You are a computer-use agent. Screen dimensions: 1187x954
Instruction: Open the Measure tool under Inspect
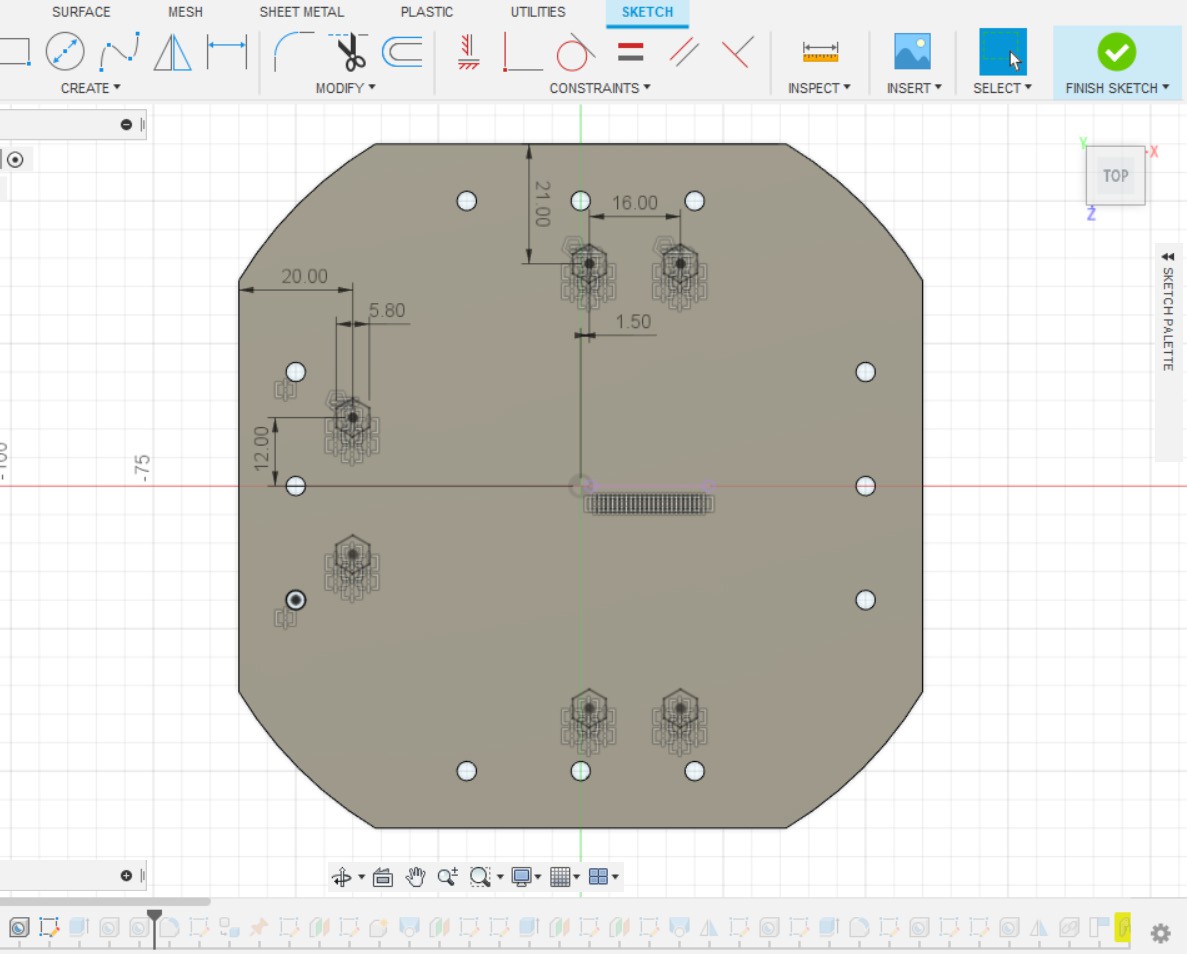[820, 52]
